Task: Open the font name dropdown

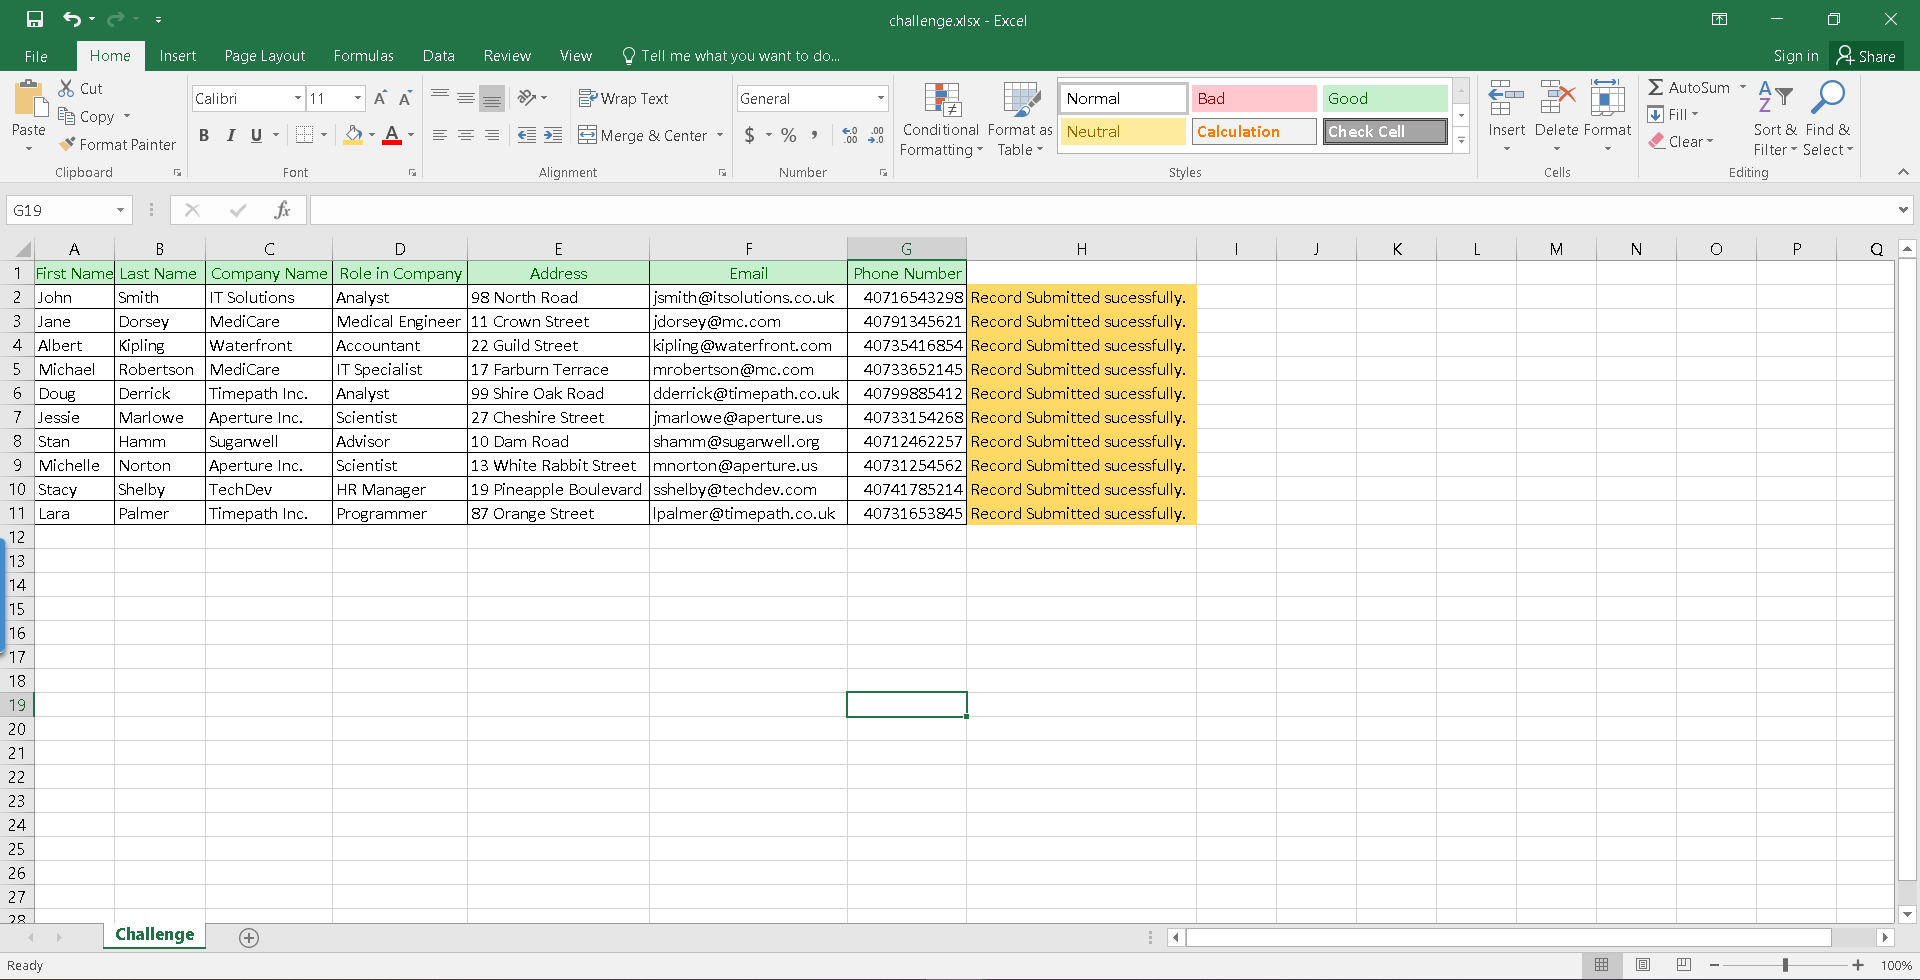Action: tap(298, 98)
